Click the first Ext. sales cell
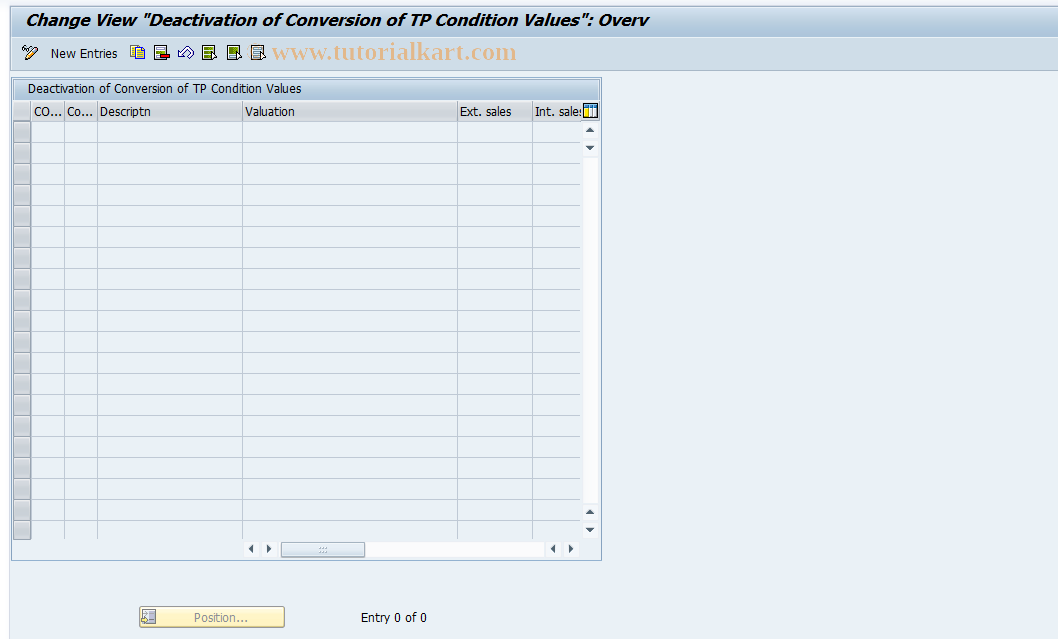 click(x=495, y=132)
